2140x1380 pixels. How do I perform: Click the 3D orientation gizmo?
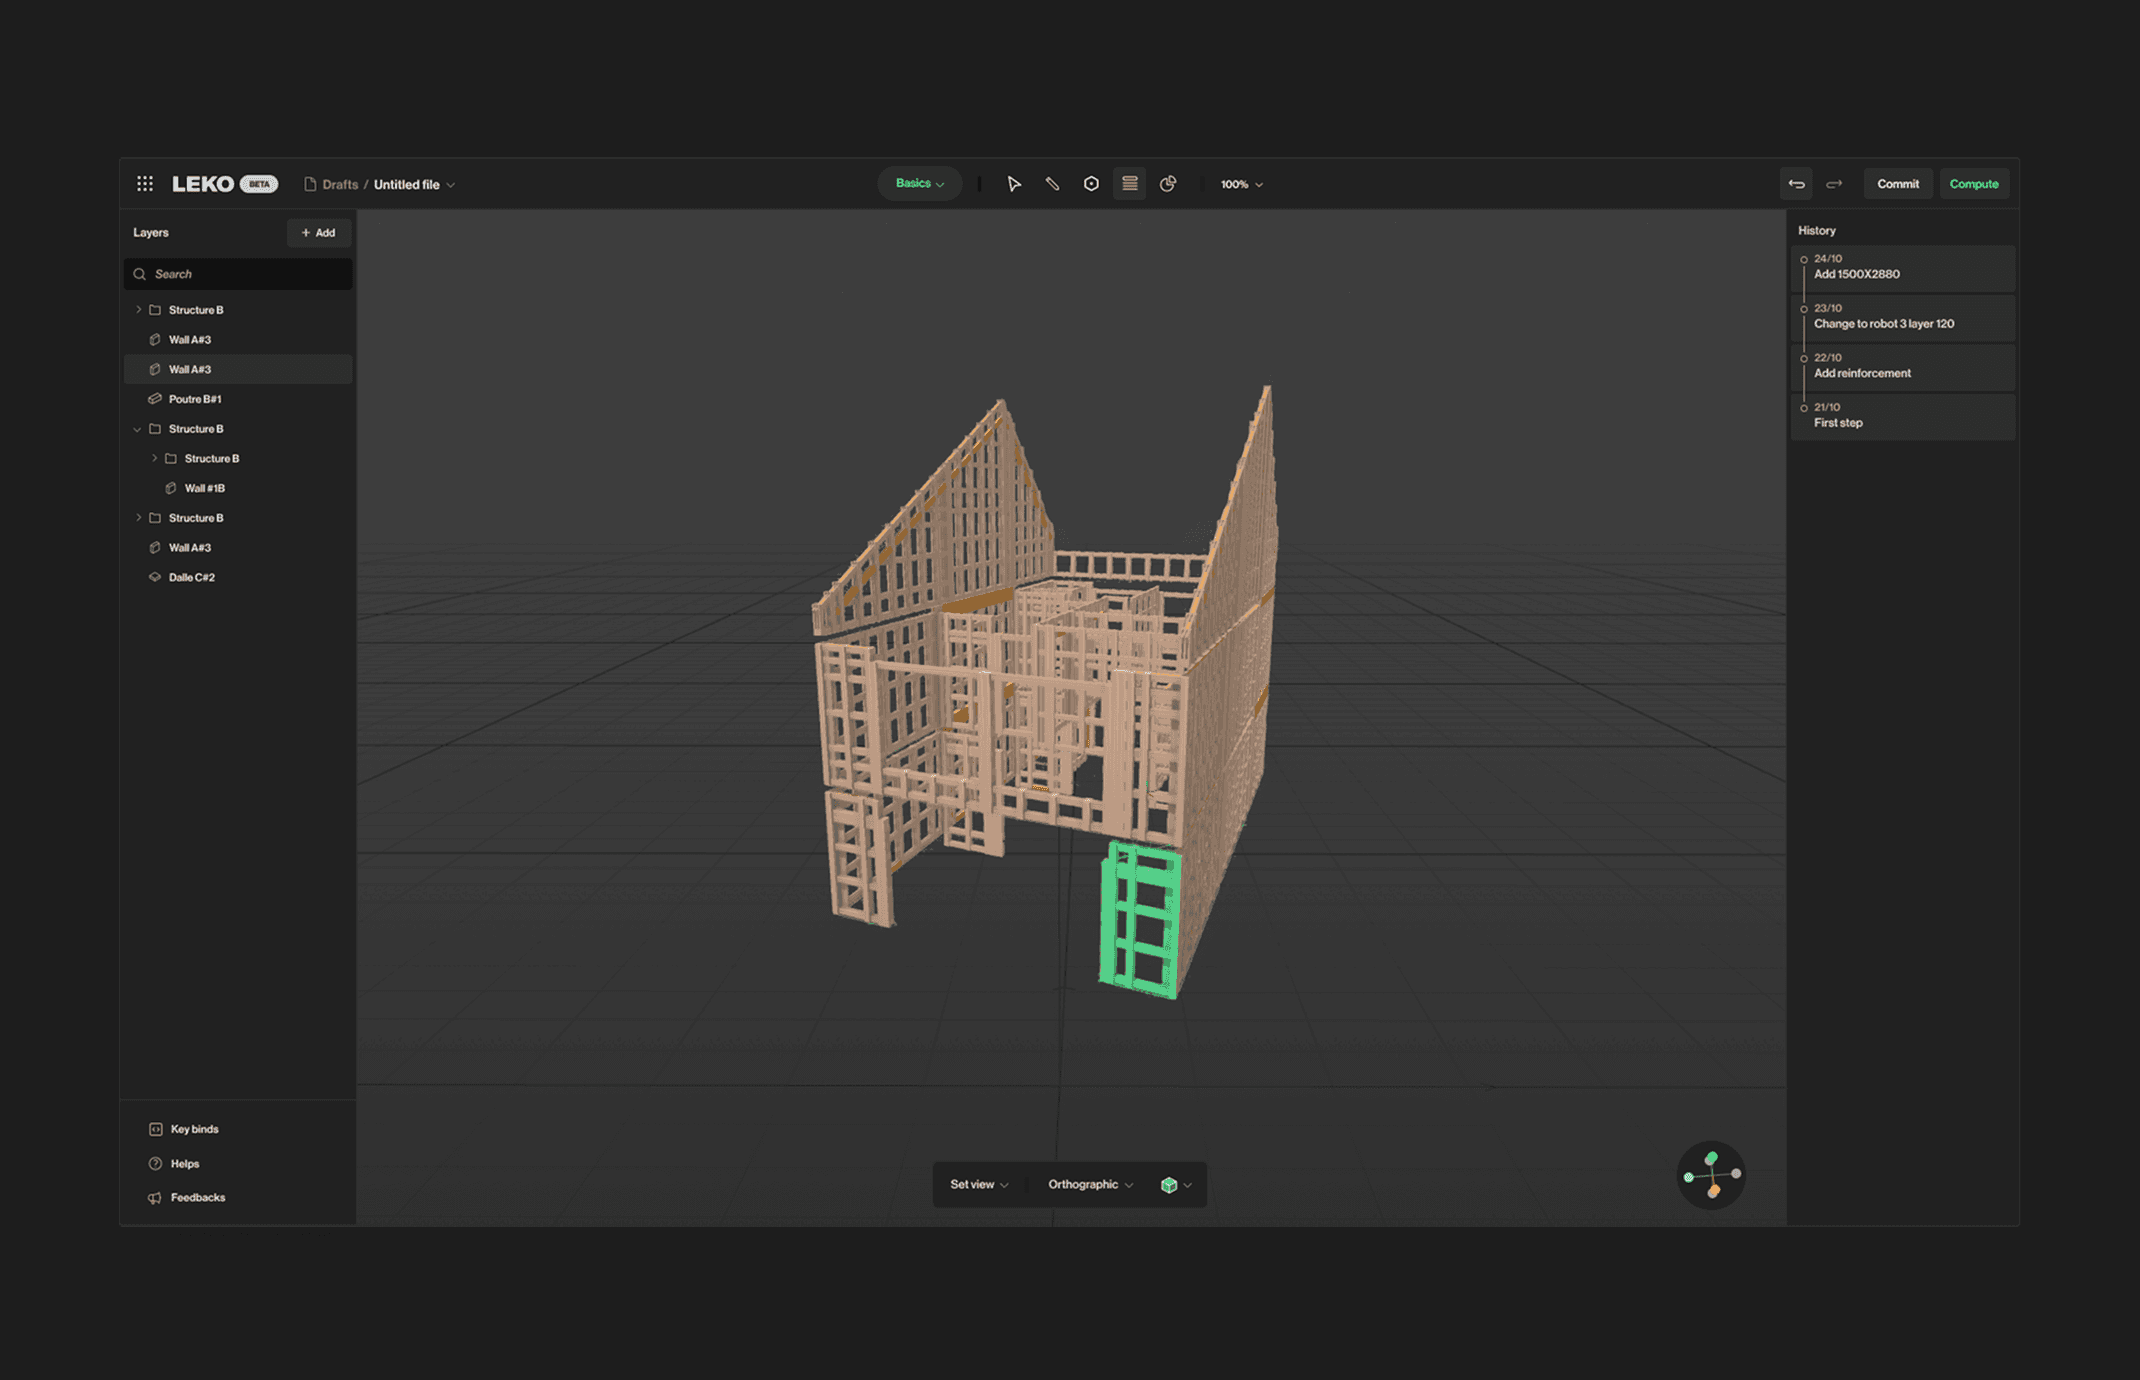tap(1711, 1175)
